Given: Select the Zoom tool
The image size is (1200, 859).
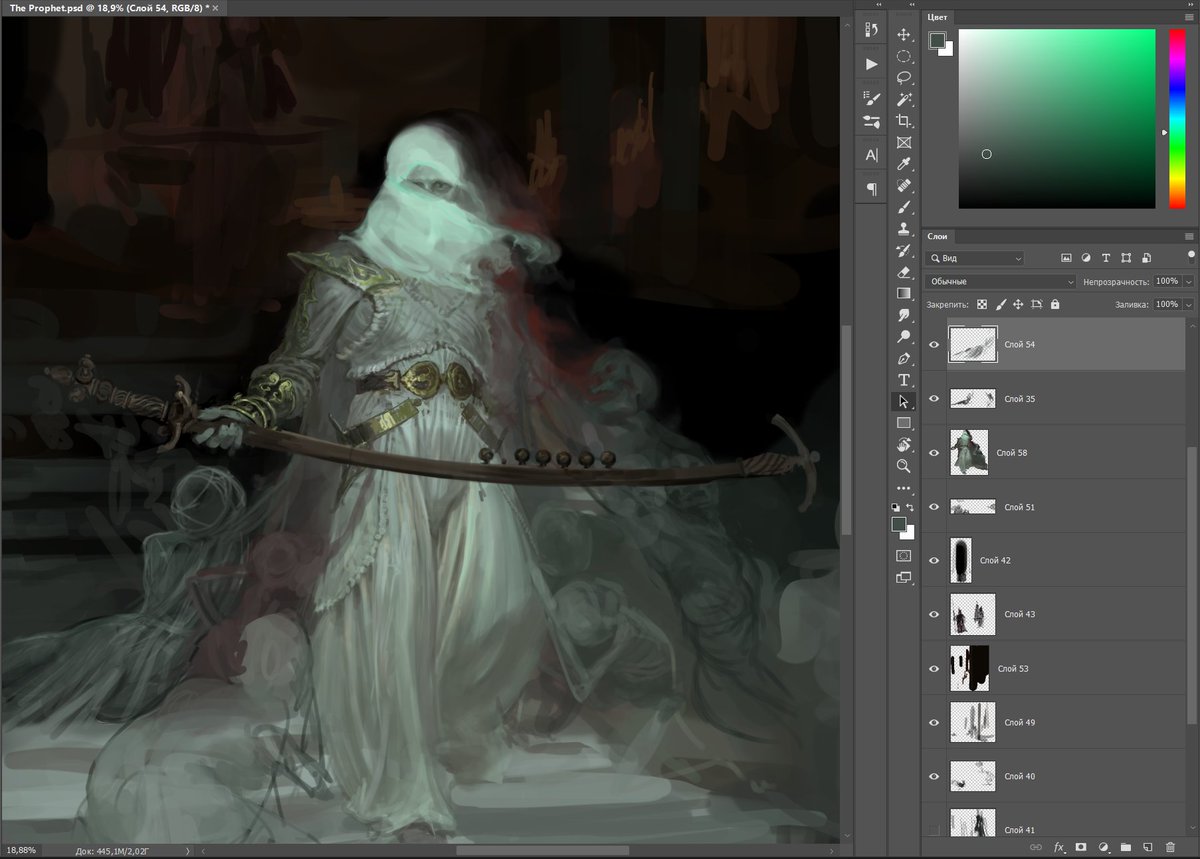Looking at the screenshot, I should point(904,466).
